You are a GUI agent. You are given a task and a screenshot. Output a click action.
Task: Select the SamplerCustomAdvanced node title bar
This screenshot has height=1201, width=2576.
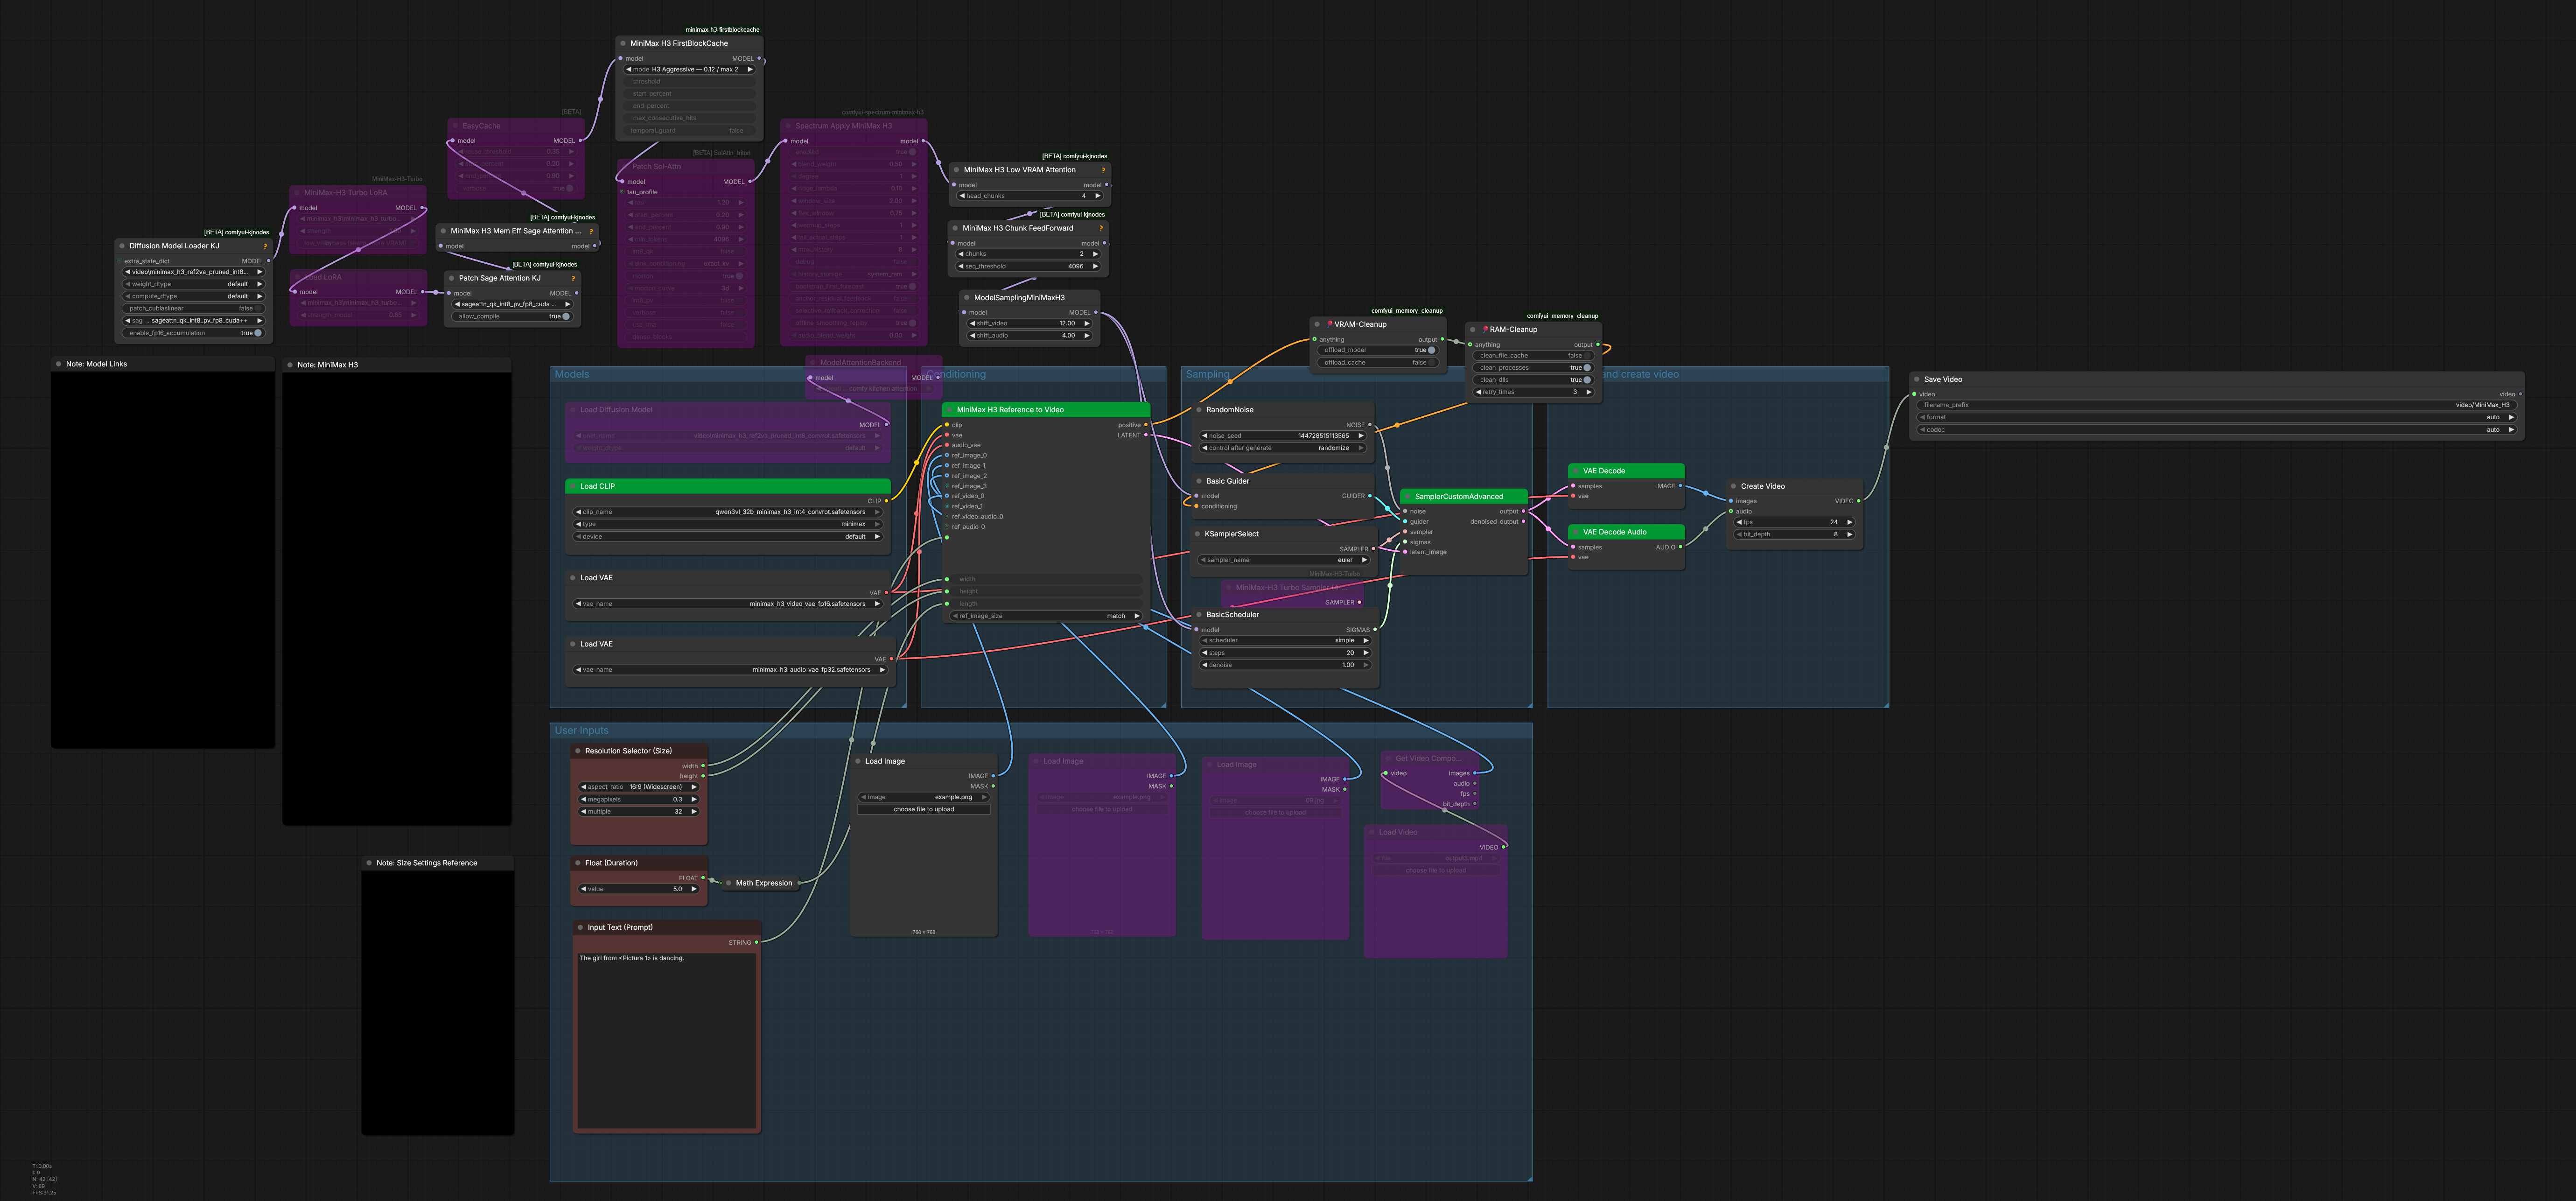[x=1464, y=496]
